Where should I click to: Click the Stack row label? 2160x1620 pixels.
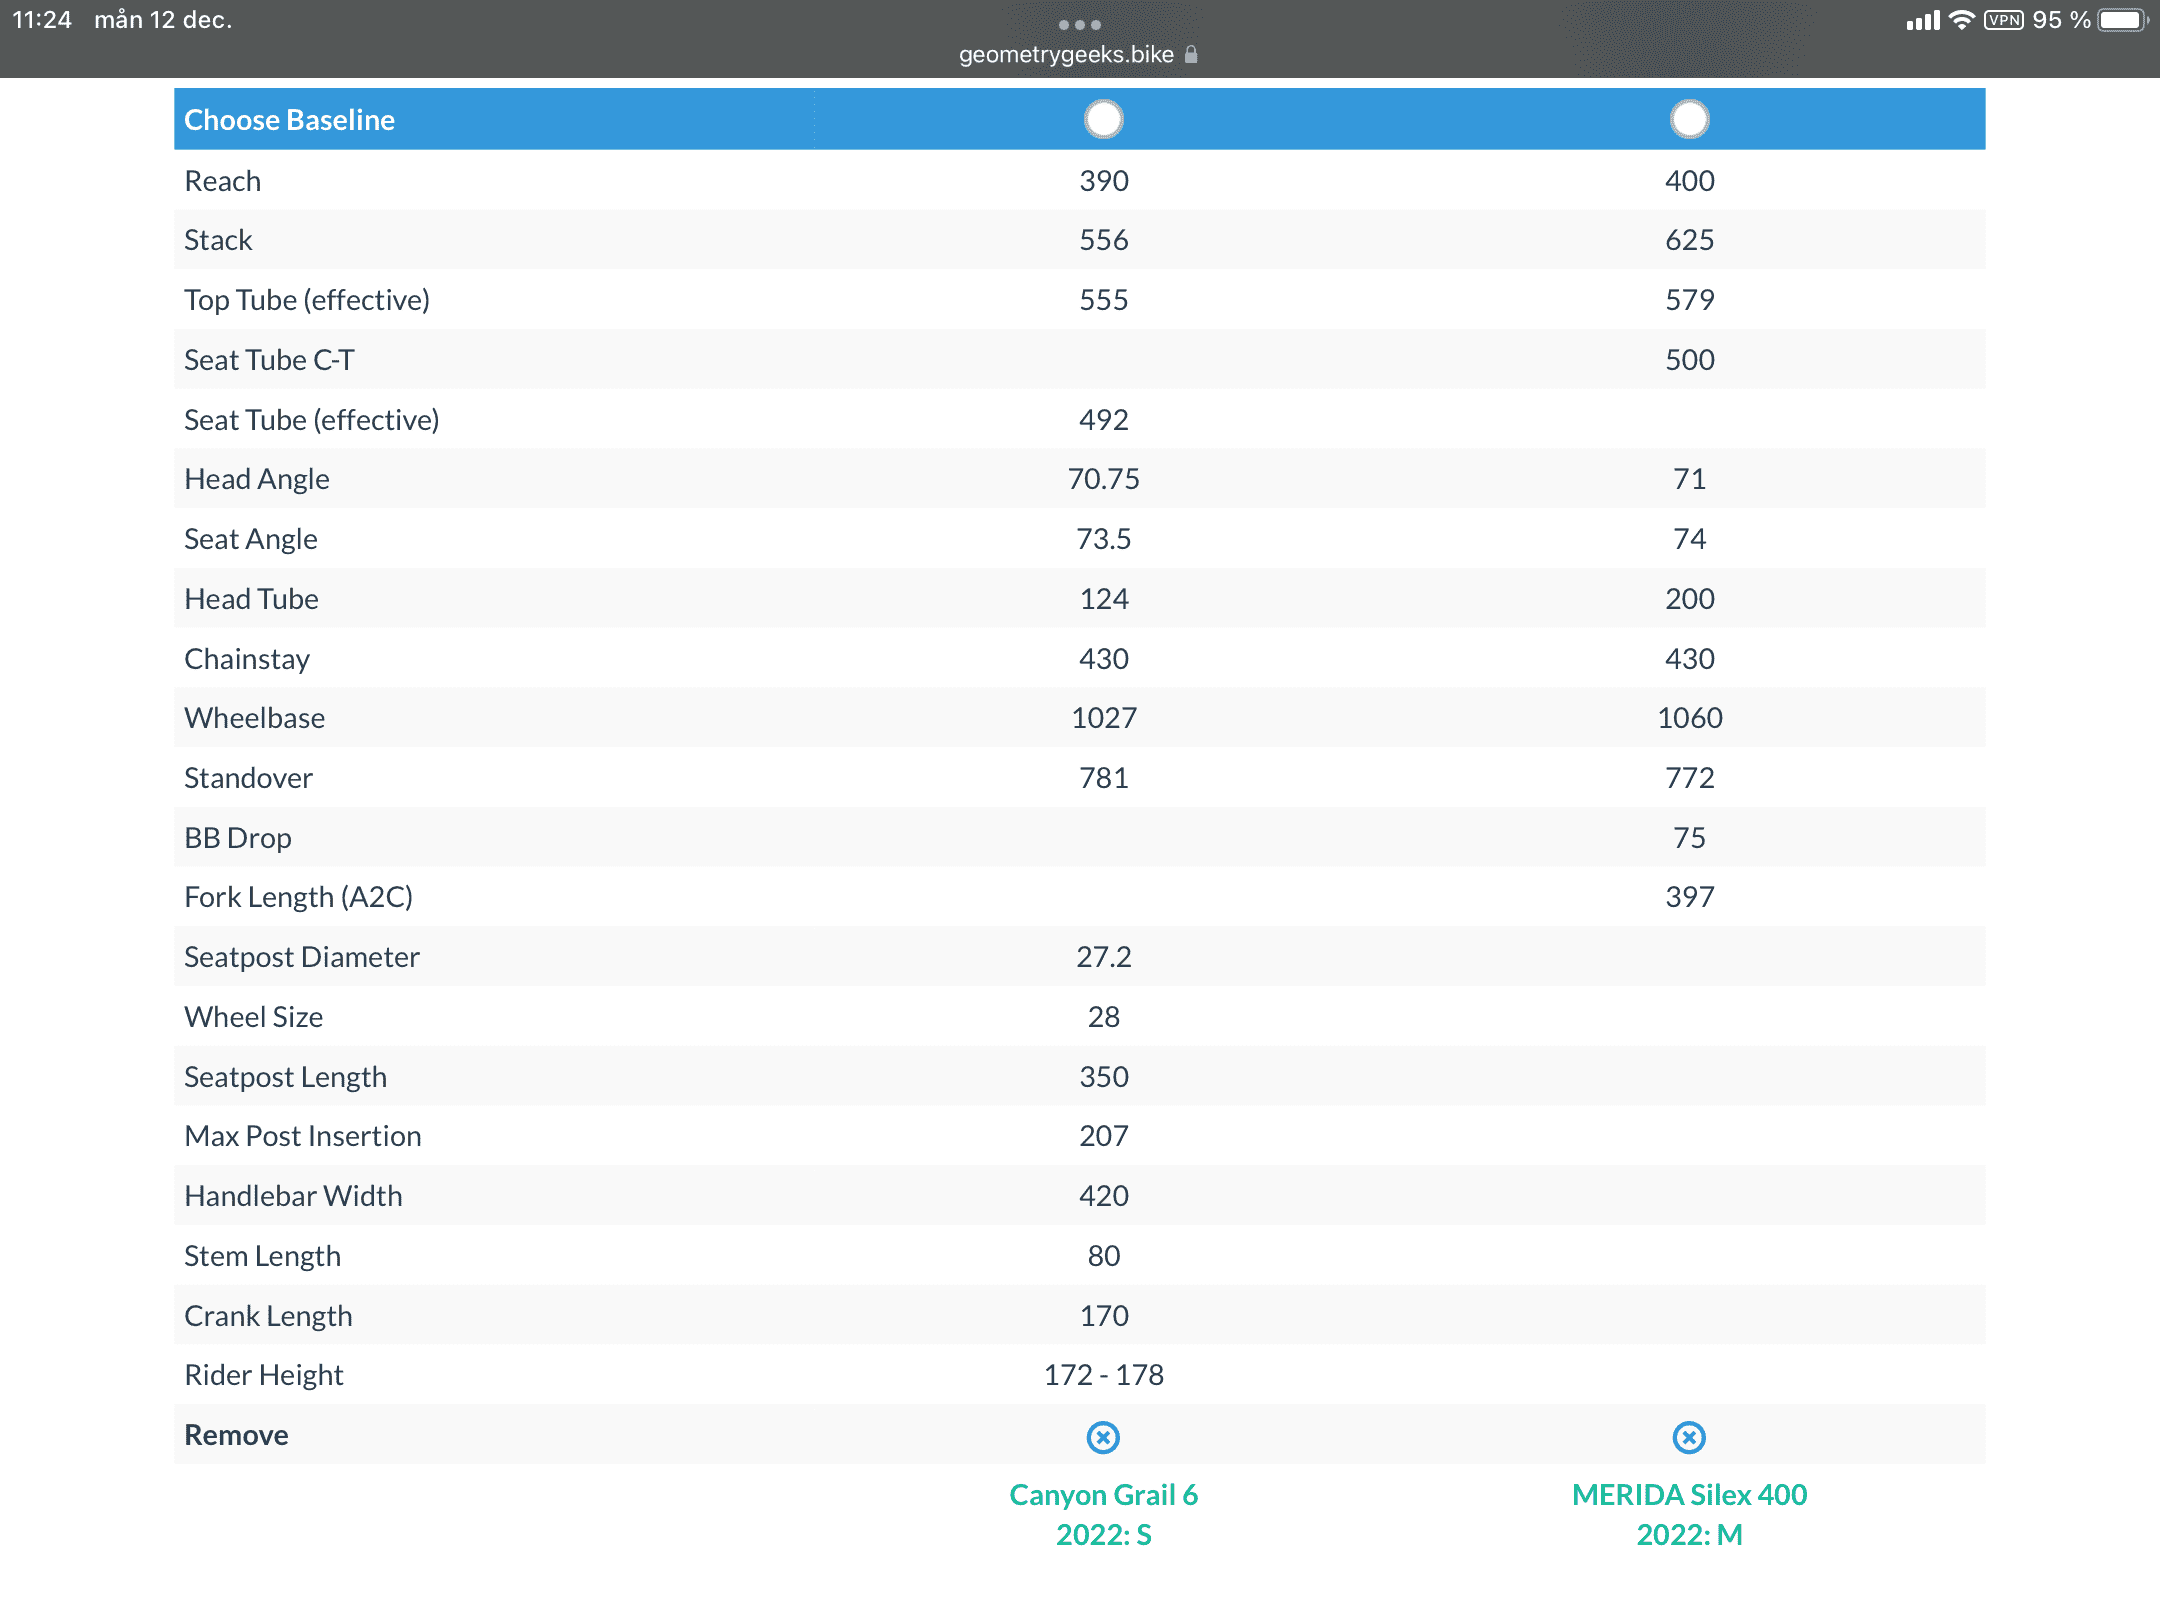pos(218,240)
